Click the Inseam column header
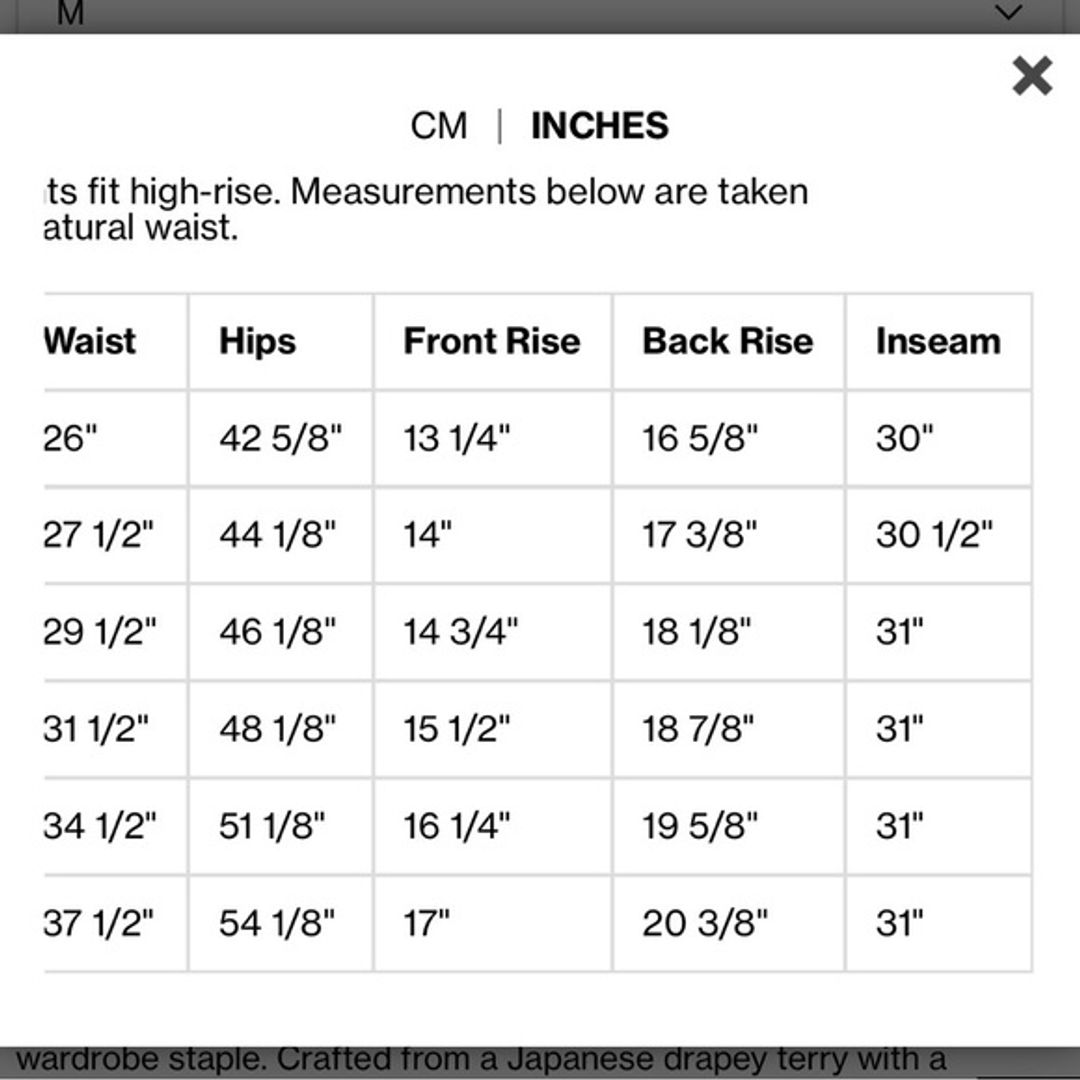Image resolution: width=1080 pixels, height=1080 pixels. pos(937,341)
